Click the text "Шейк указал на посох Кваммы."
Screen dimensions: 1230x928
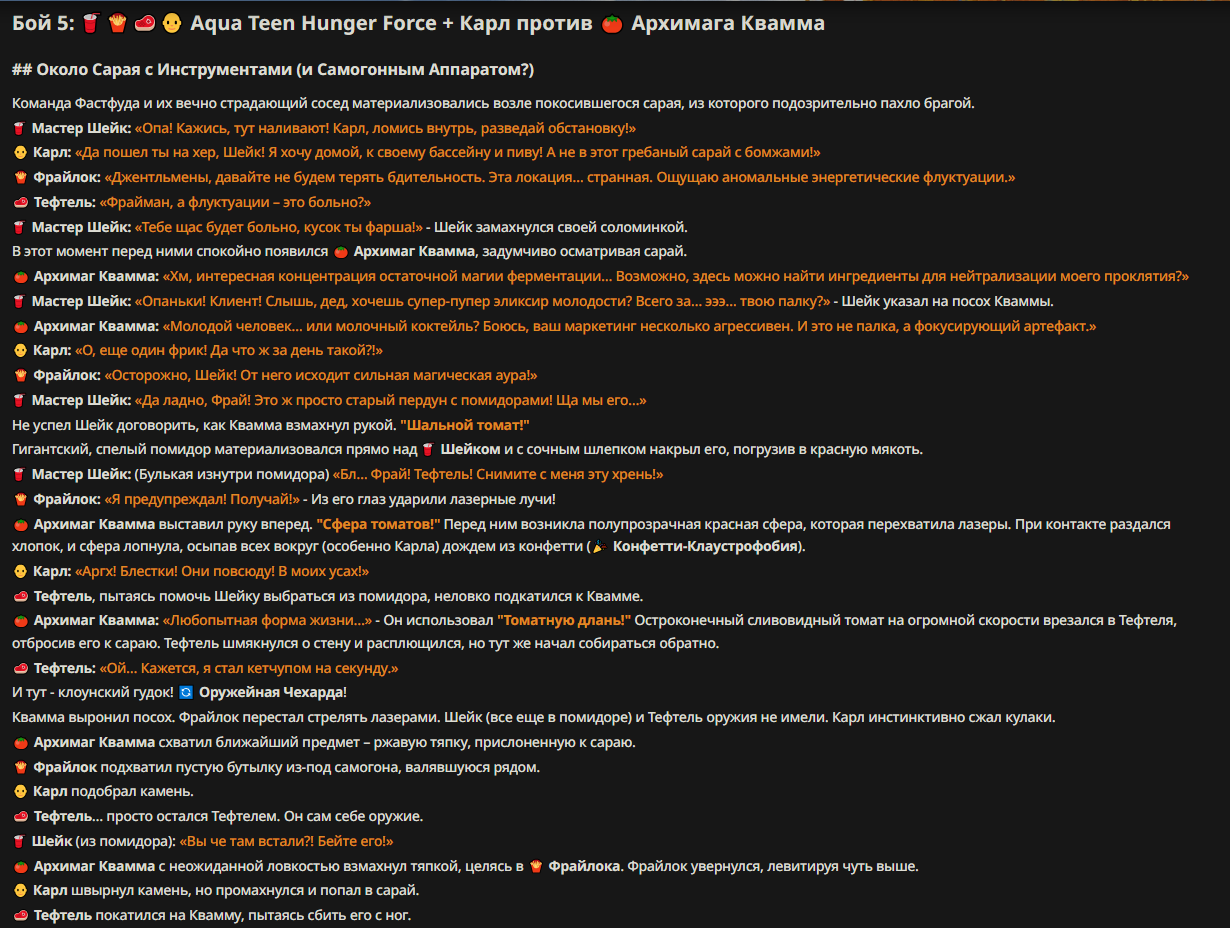[947, 302]
